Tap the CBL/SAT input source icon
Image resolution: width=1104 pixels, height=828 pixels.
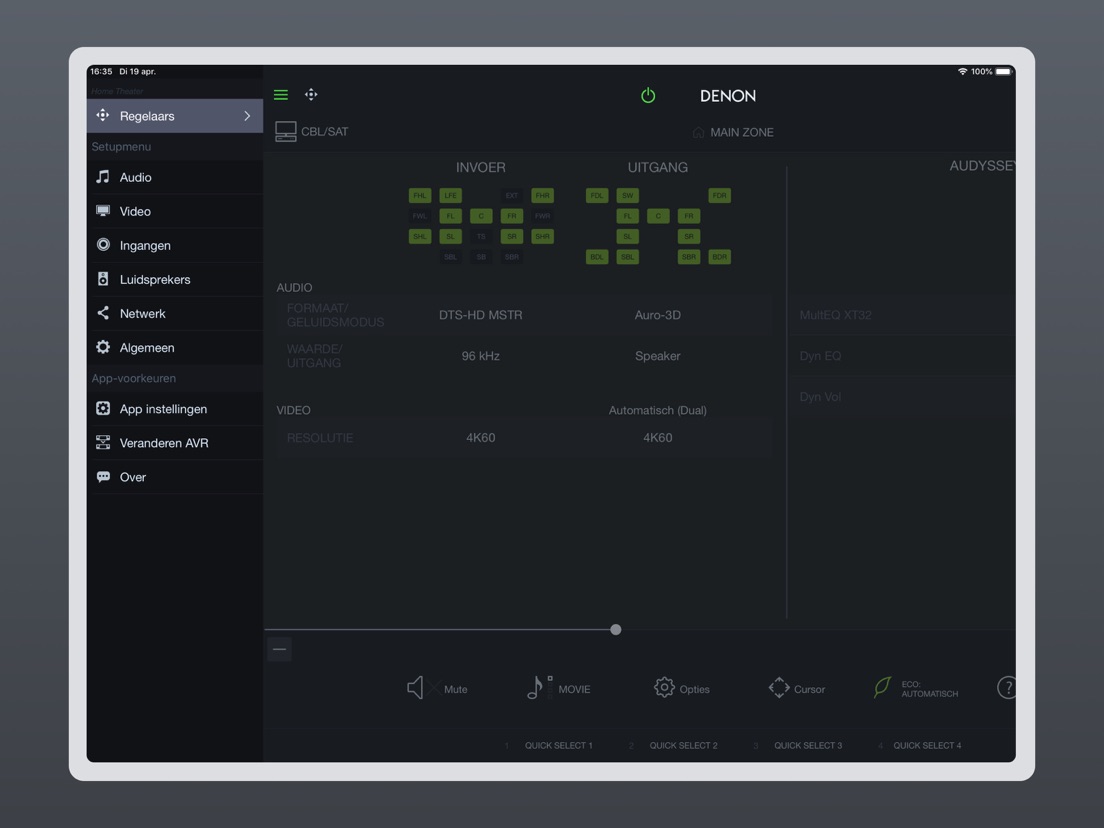(x=285, y=132)
